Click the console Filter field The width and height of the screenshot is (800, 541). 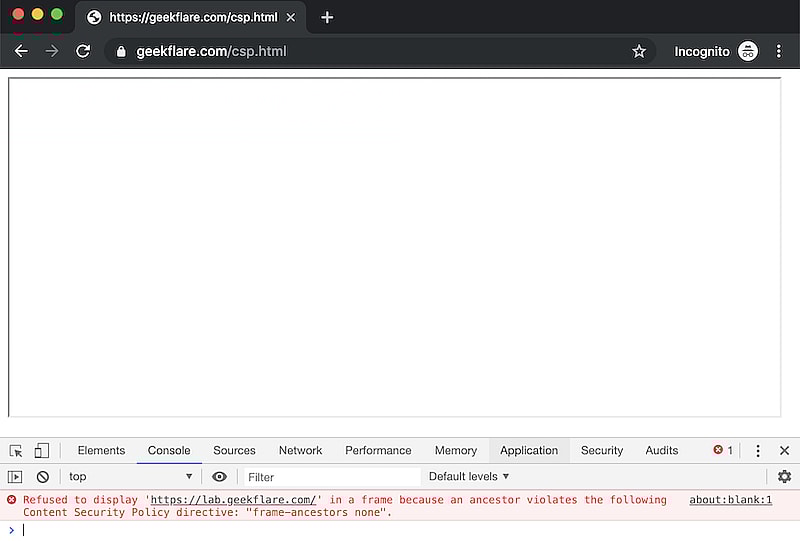(x=332, y=477)
